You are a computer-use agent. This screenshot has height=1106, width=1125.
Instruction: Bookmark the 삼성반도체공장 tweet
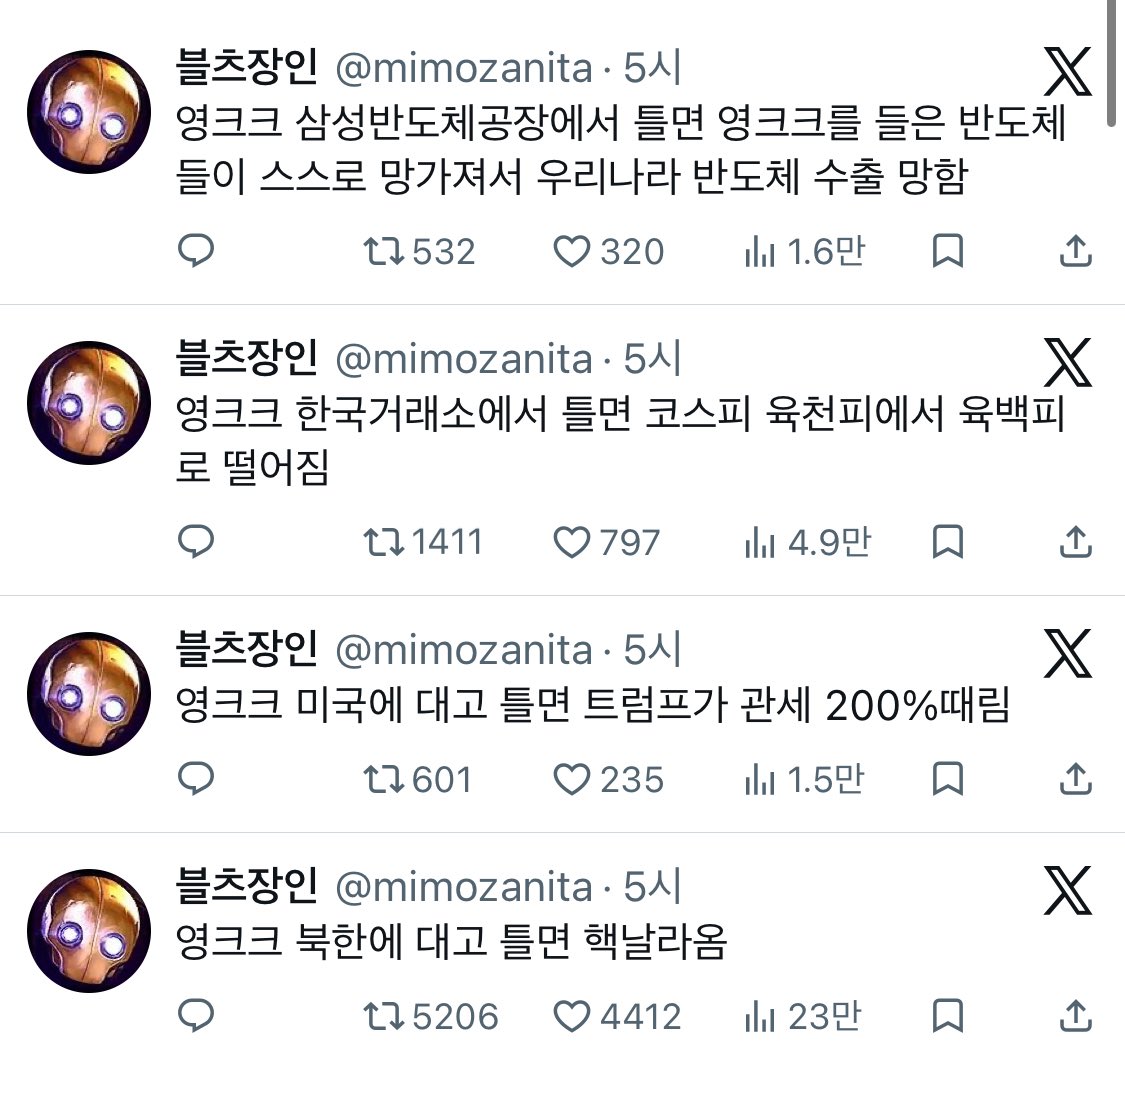coord(947,251)
